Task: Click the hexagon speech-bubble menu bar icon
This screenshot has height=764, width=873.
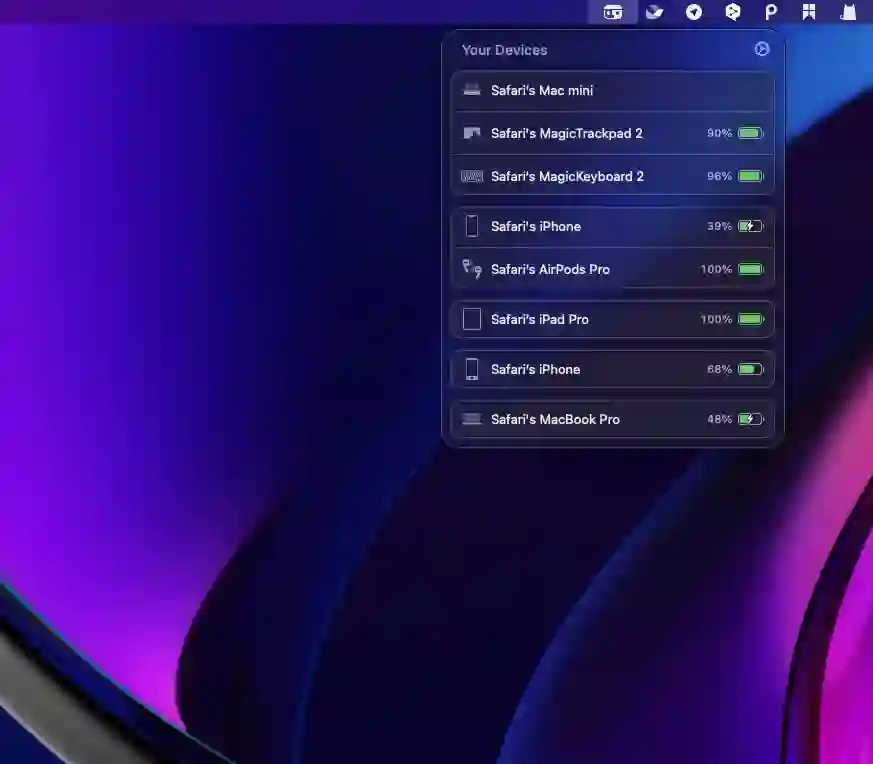Action: (733, 12)
